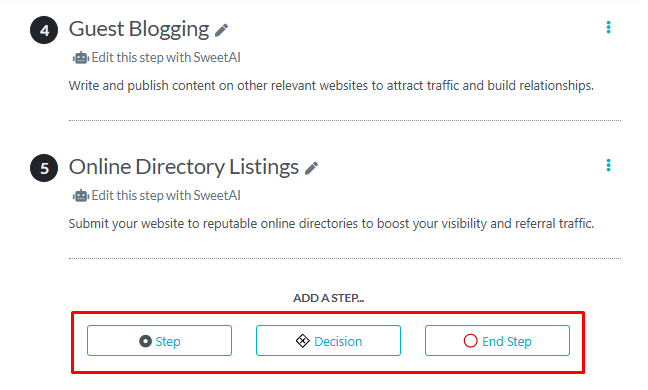648x390 pixels.
Task: Click pencil icon next to Online Directory Listings
Action: click(312, 168)
